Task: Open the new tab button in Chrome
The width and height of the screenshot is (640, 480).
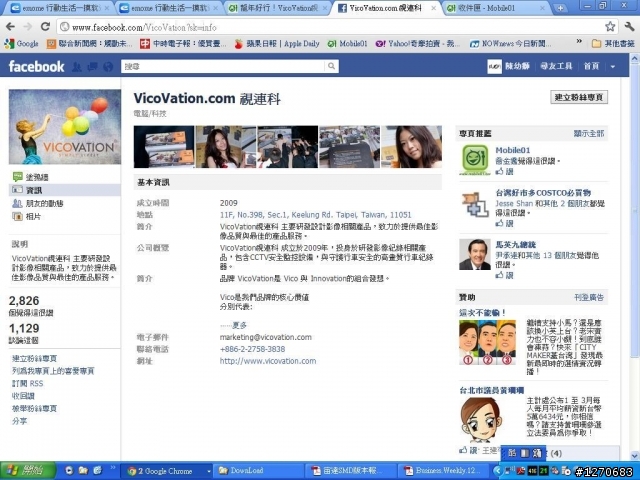Action: [560, 8]
